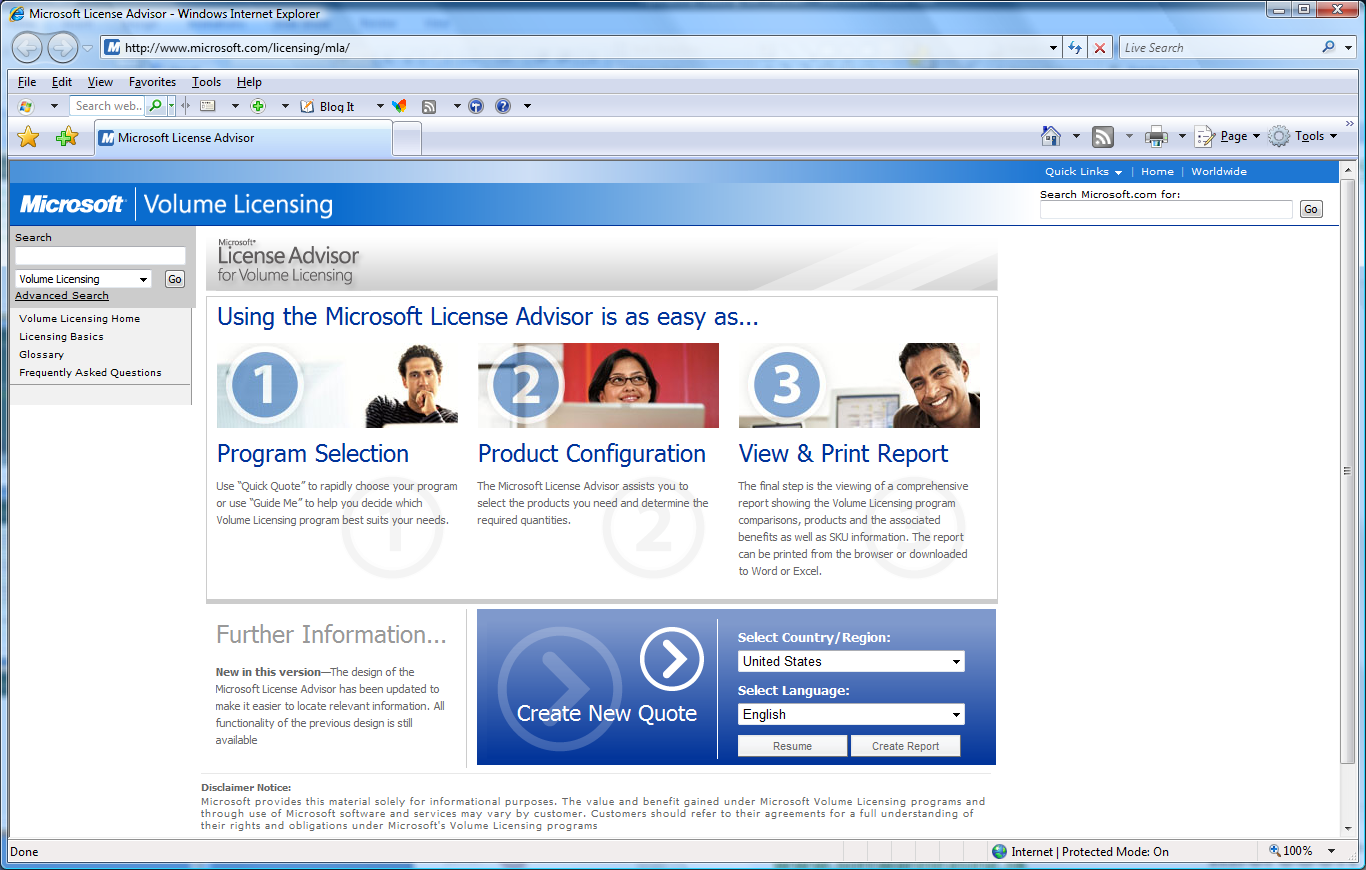
Task: Click the Refresh icon beside address bar
Action: (x=1075, y=48)
